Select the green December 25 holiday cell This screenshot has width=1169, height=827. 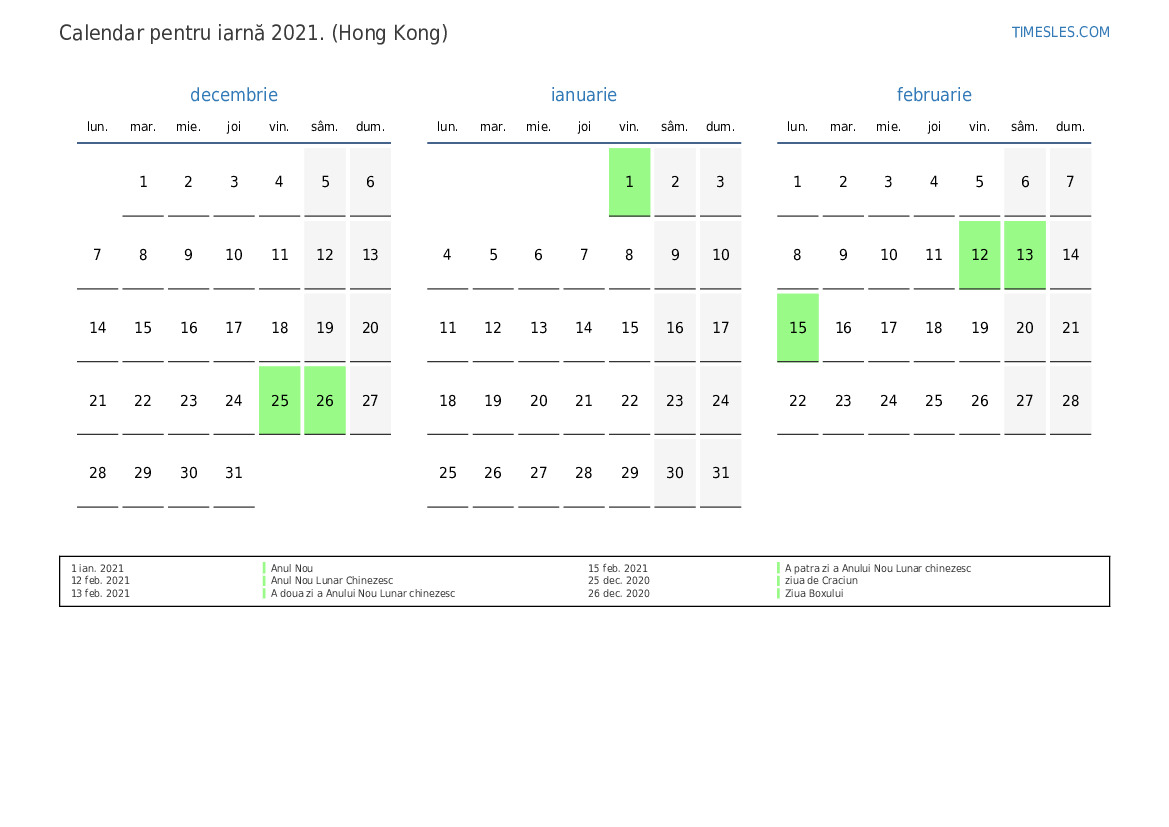(x=280, y=400)
